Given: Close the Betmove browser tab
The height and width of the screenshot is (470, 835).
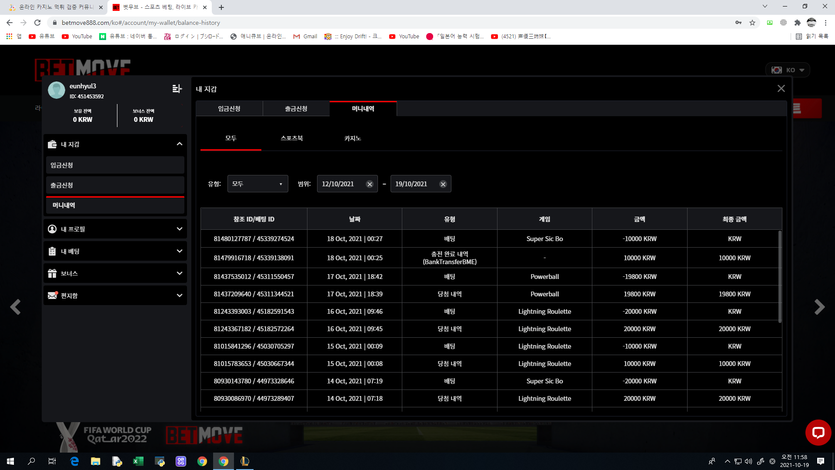Looking at the screenshot, I should (204, 7).
